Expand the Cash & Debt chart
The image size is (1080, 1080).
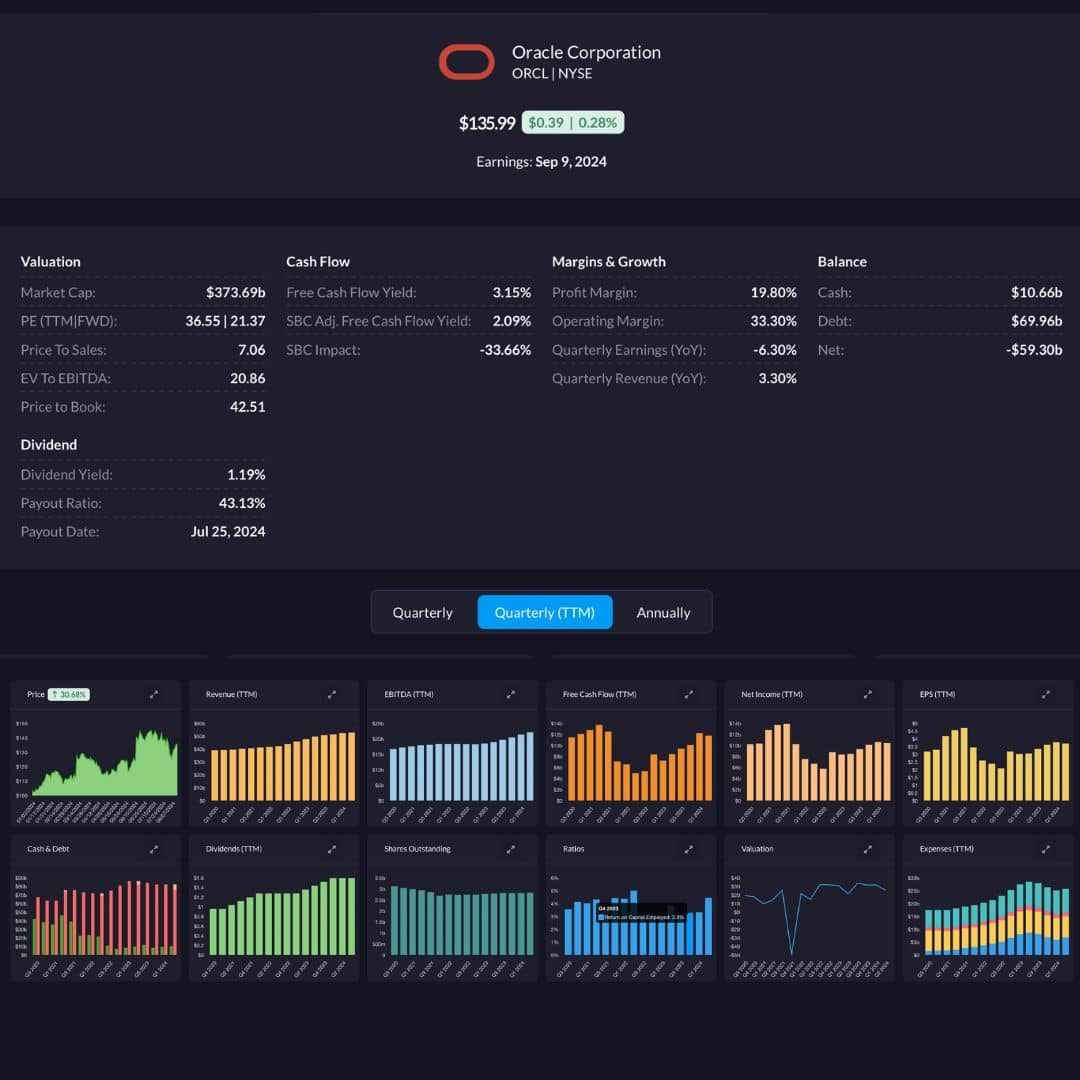pyautogui.click(x=154, y=849)
